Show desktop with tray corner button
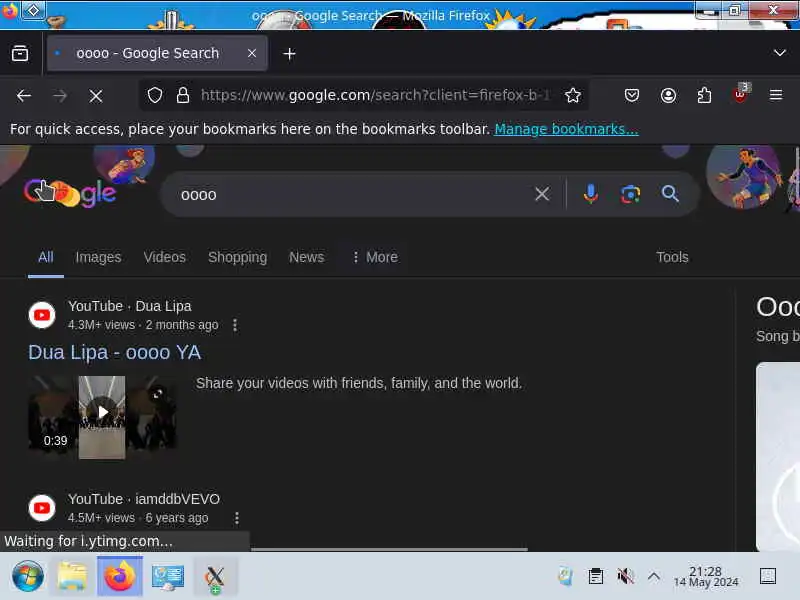800x600 pixels. point(767,577)
